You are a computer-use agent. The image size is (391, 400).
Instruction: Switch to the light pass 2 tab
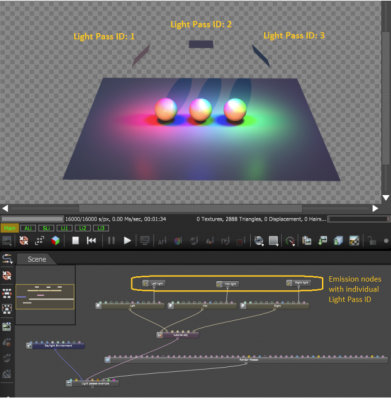coord(83,228)
